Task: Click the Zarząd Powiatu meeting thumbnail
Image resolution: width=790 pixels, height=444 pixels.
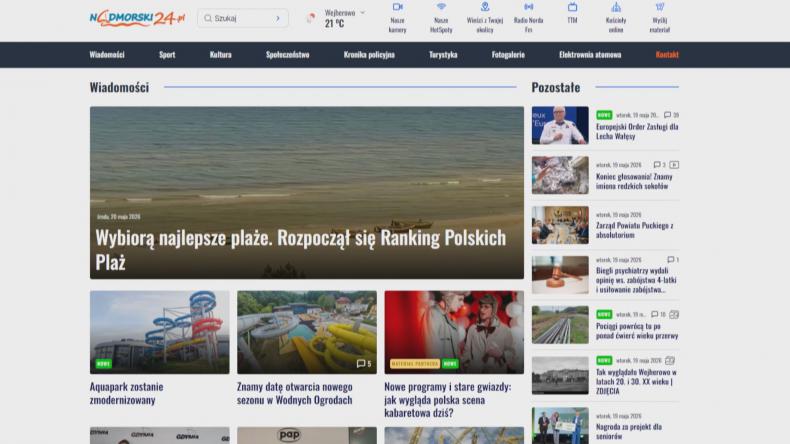Action: 560,225
